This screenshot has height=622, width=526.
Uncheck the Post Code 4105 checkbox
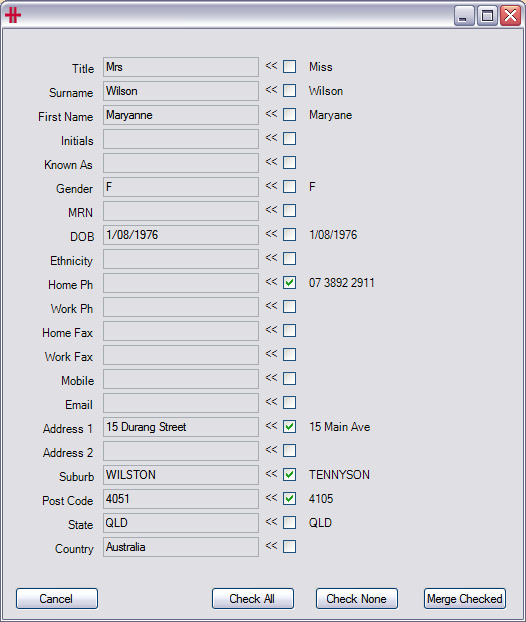point(290,498)
